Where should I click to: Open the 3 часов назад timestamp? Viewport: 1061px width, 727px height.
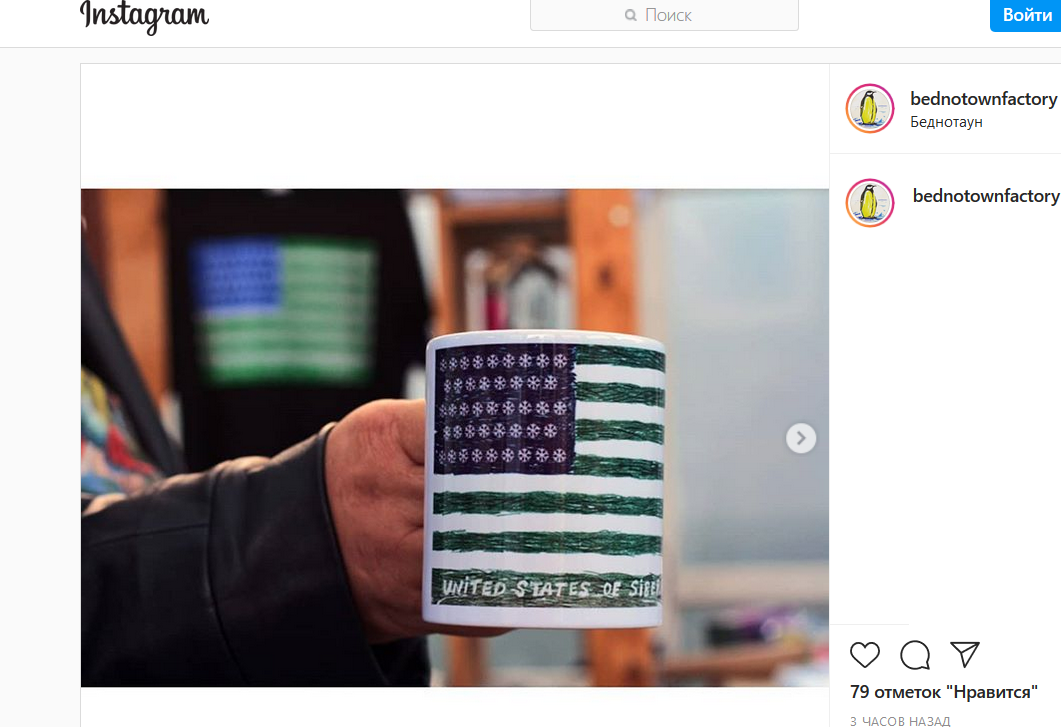[x=900, y=722]
